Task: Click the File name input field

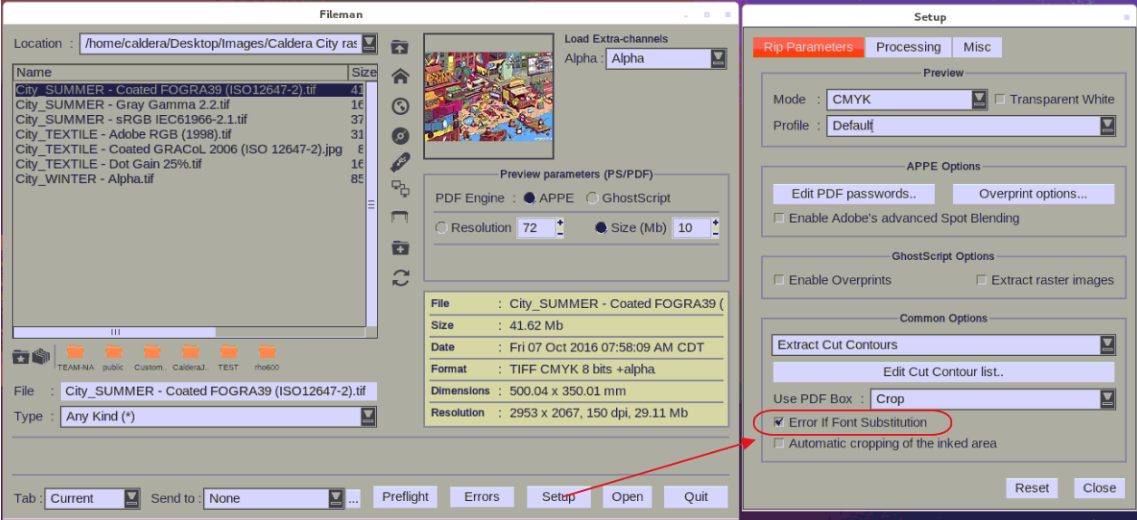Action: click(219, 392)
